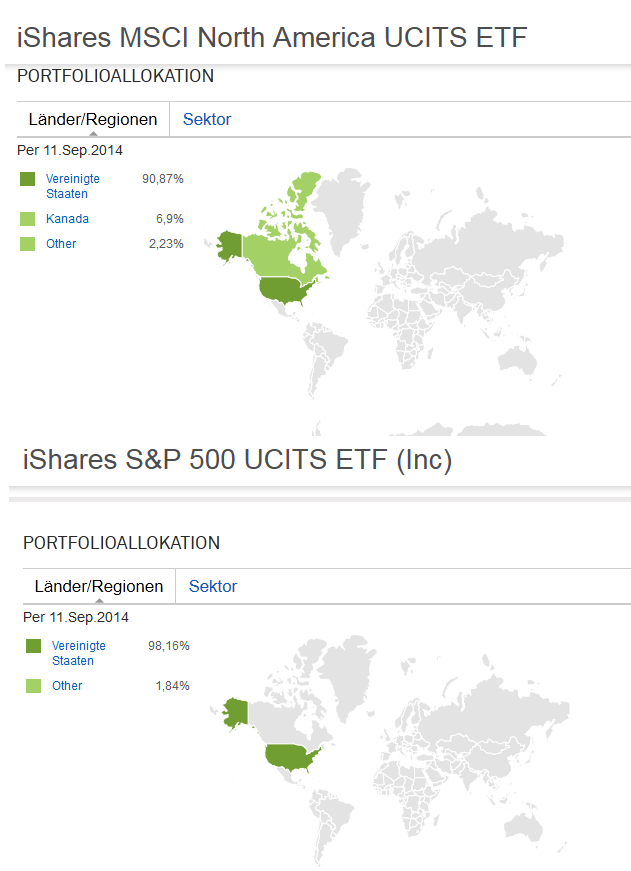Image resolution: width=631 pixels, height=871 pixels.
Task: Click Vereinigte Staaten link in MSCI North America legend
Action: 68,186
